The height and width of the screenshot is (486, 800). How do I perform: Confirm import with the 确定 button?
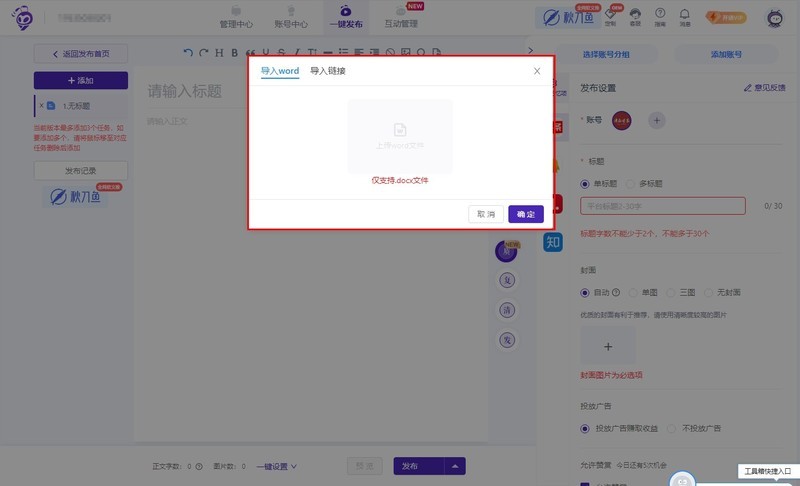[526, 214]
